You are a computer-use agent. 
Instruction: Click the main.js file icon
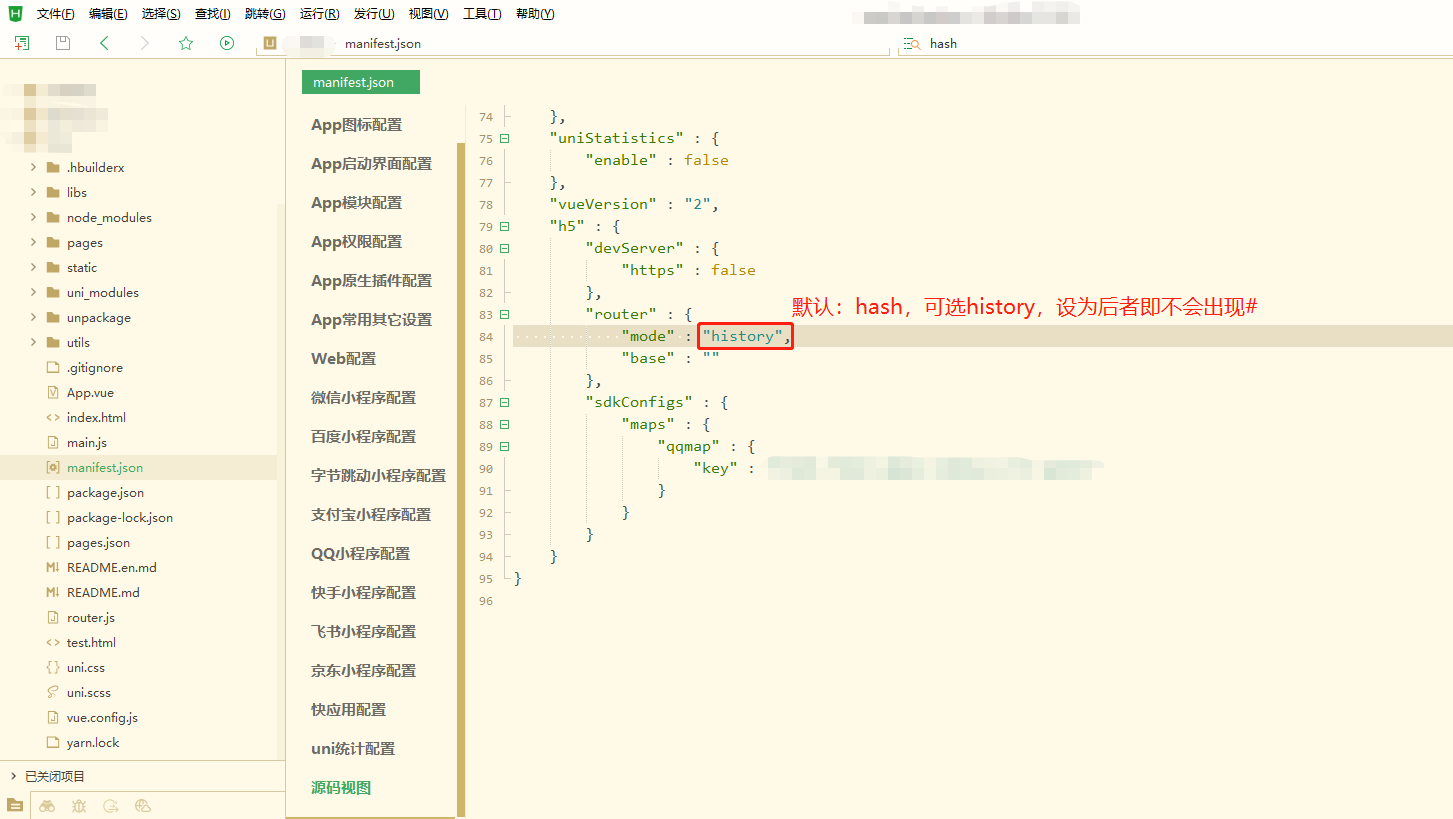click(53, 443)
